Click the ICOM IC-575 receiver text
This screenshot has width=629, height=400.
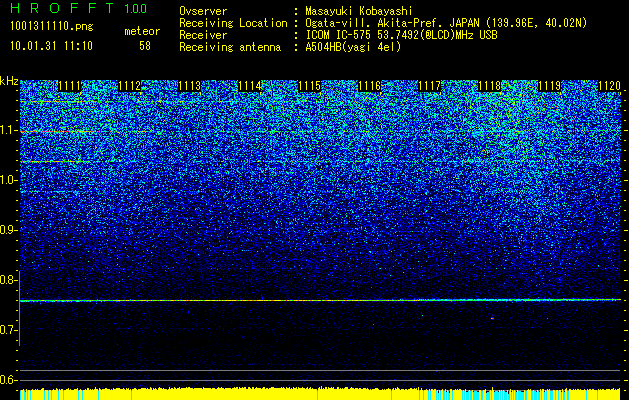(x=401, y=35)
